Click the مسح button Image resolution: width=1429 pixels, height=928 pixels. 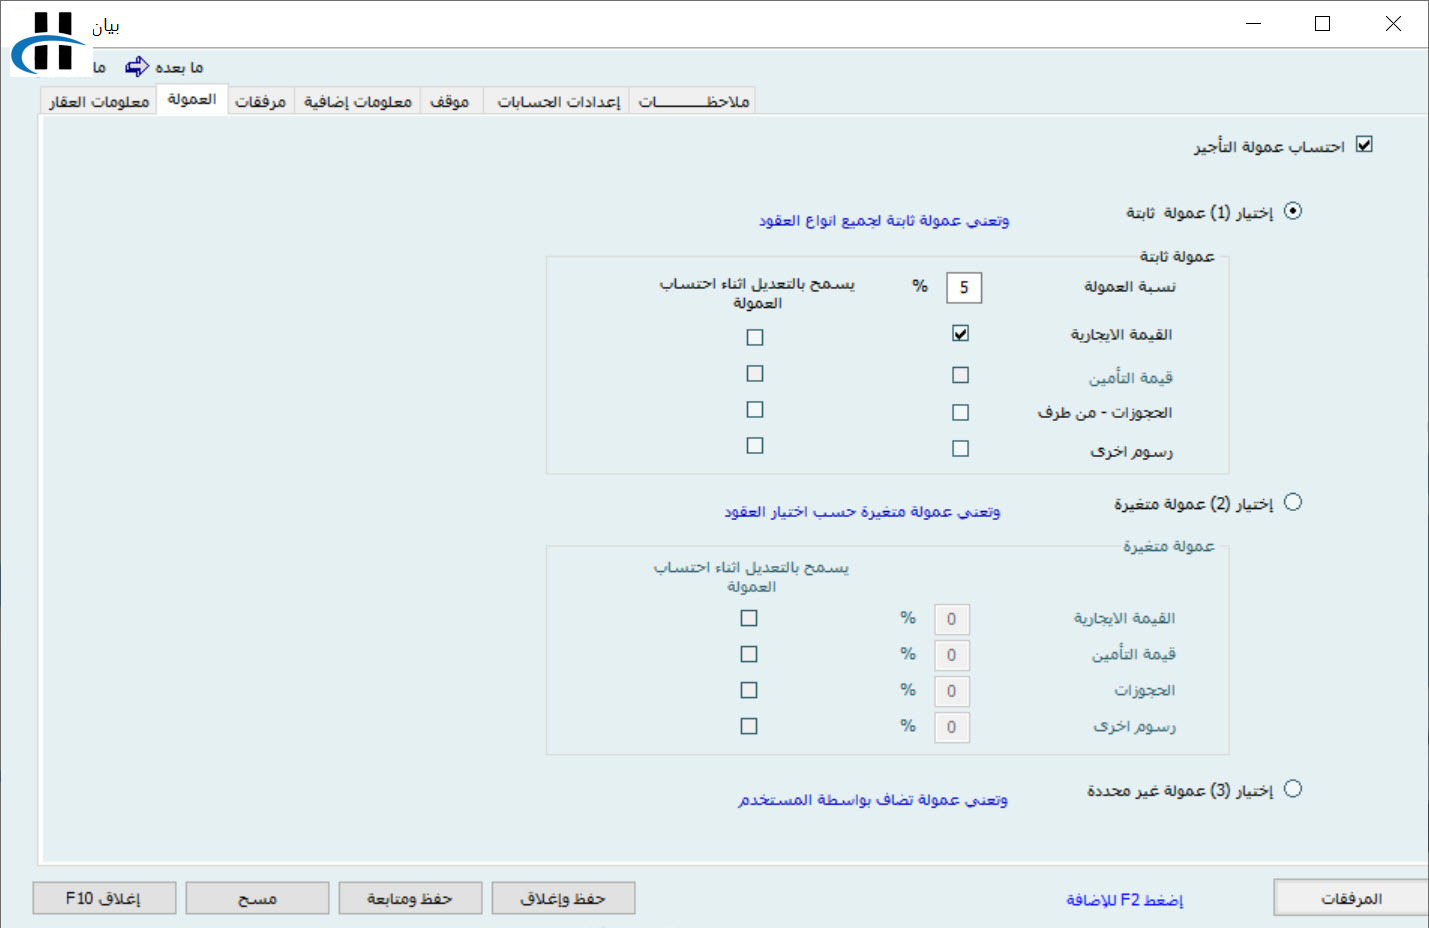coord(257,898)
